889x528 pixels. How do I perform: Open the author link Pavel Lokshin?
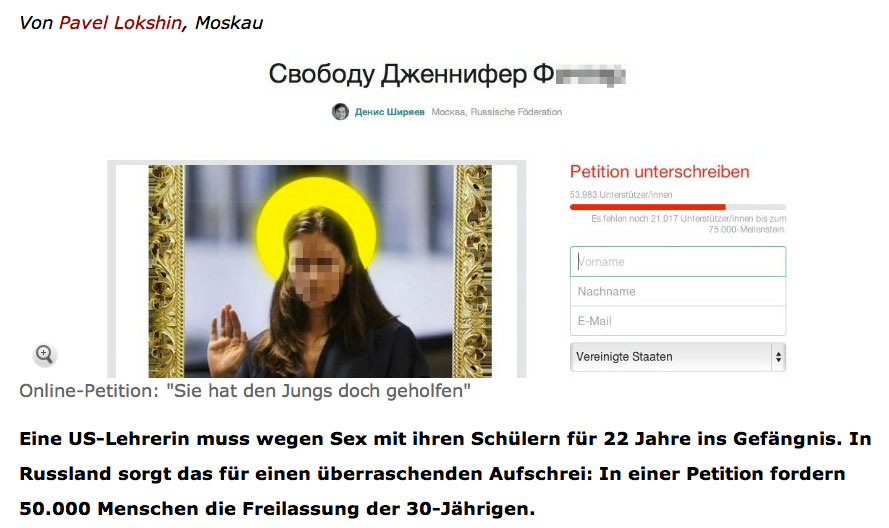120,23
